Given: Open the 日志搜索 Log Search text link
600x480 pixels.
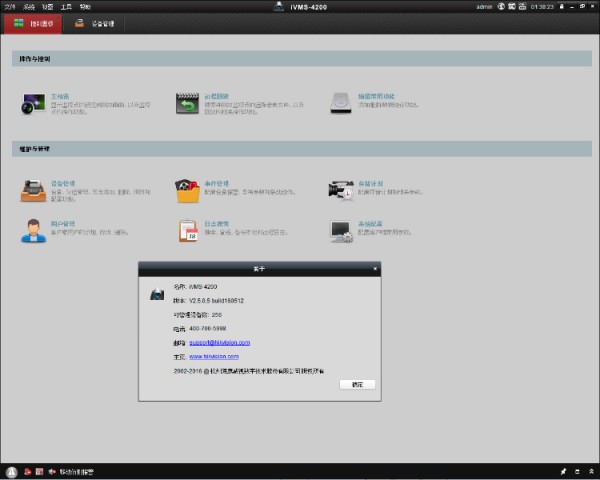Looking at the screenshot, I should coord(217,224).
